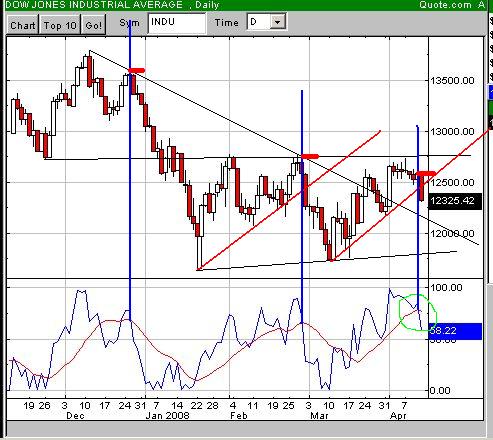Click the 12325.42 current price label
Viewport: 493px width, 440px height.
click(454, 201)
